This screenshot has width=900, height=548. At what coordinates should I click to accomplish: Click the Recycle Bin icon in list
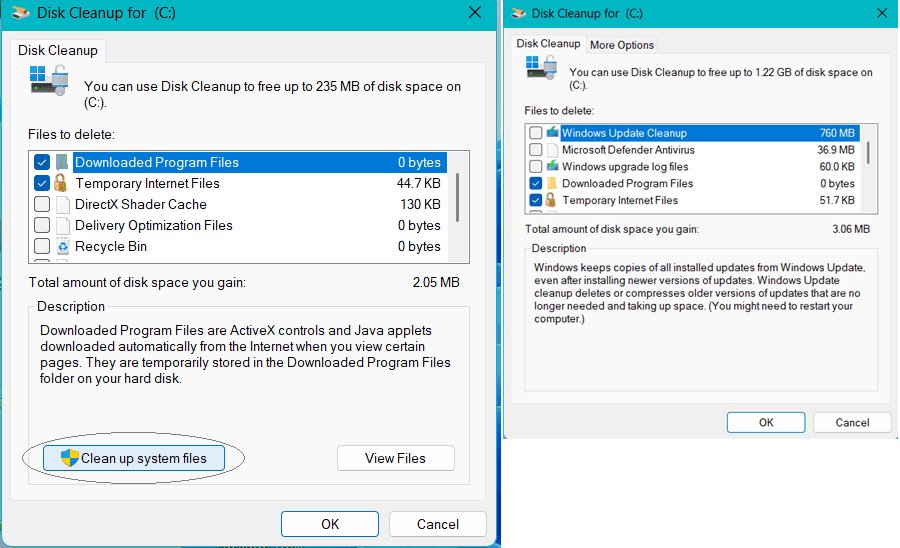coord(63,247)
